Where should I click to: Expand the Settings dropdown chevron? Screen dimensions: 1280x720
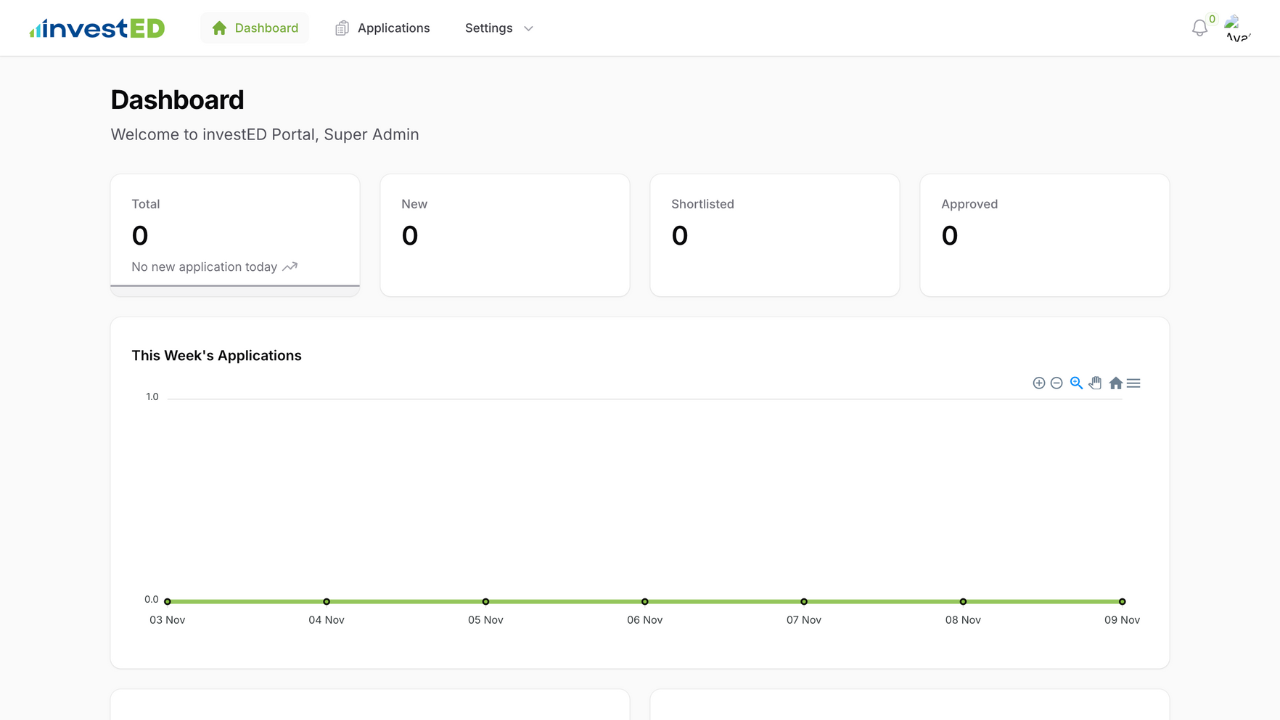[x=527, y=29]
